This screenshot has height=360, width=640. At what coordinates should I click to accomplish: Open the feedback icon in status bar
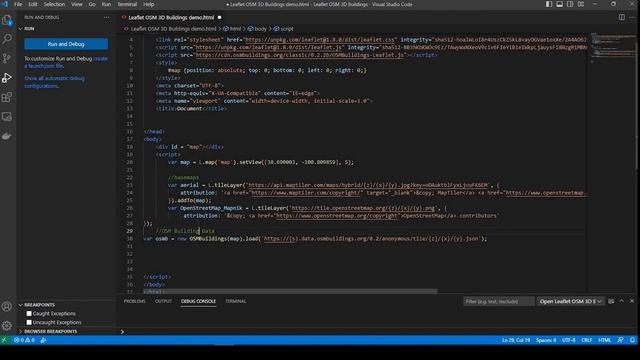tap(620, 340)
